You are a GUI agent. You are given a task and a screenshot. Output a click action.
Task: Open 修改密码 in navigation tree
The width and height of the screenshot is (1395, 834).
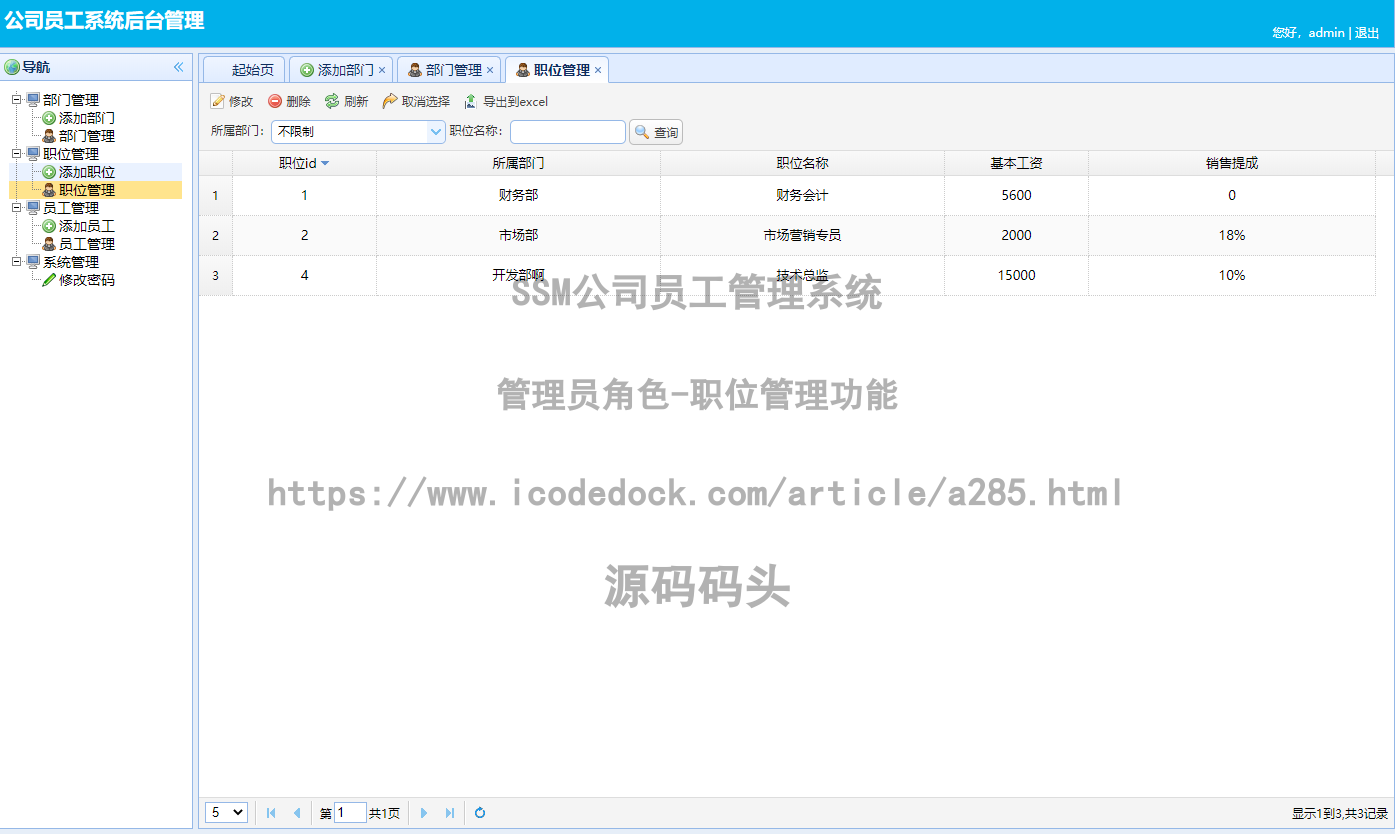pyautogui.click(x=86, y=280)
